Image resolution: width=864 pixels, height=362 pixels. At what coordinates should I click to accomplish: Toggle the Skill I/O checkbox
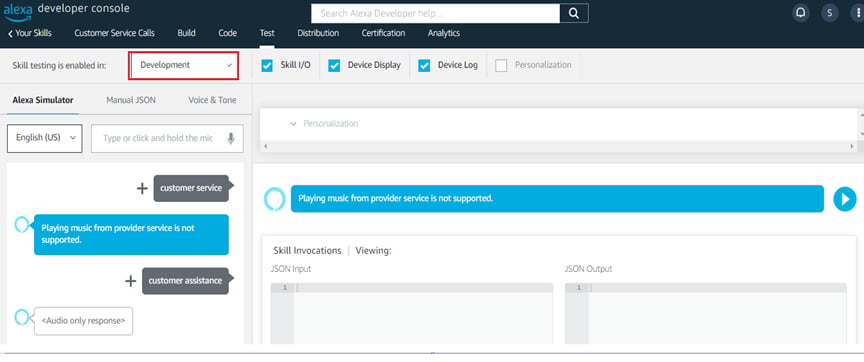267,66
